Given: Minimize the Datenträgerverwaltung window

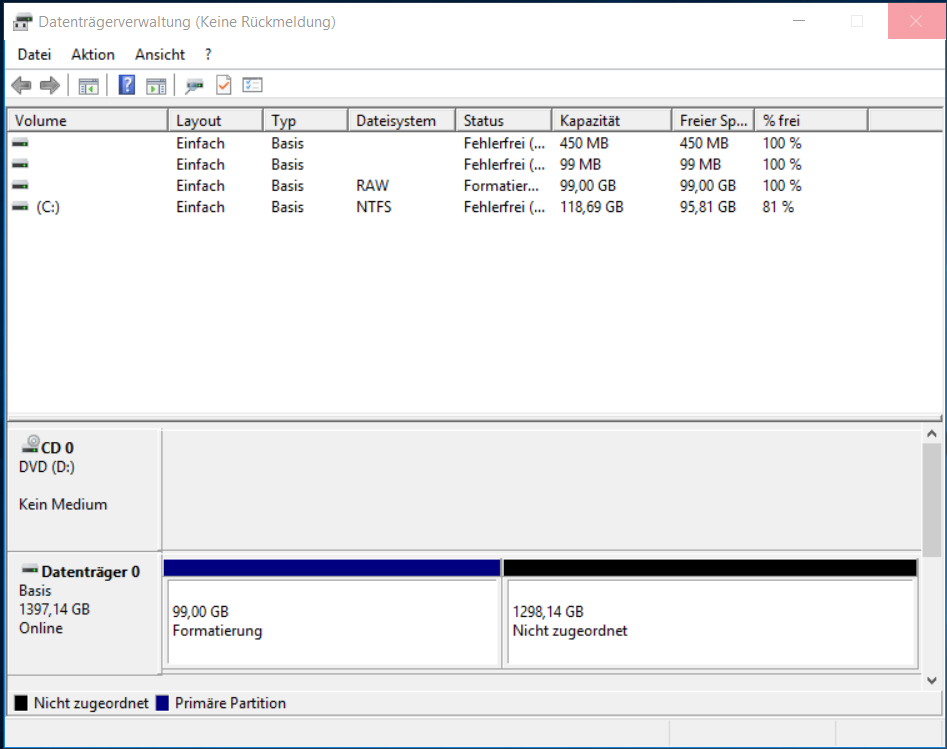Looking at the screenshot, I should pyautogui.click(x=799, y=21).
